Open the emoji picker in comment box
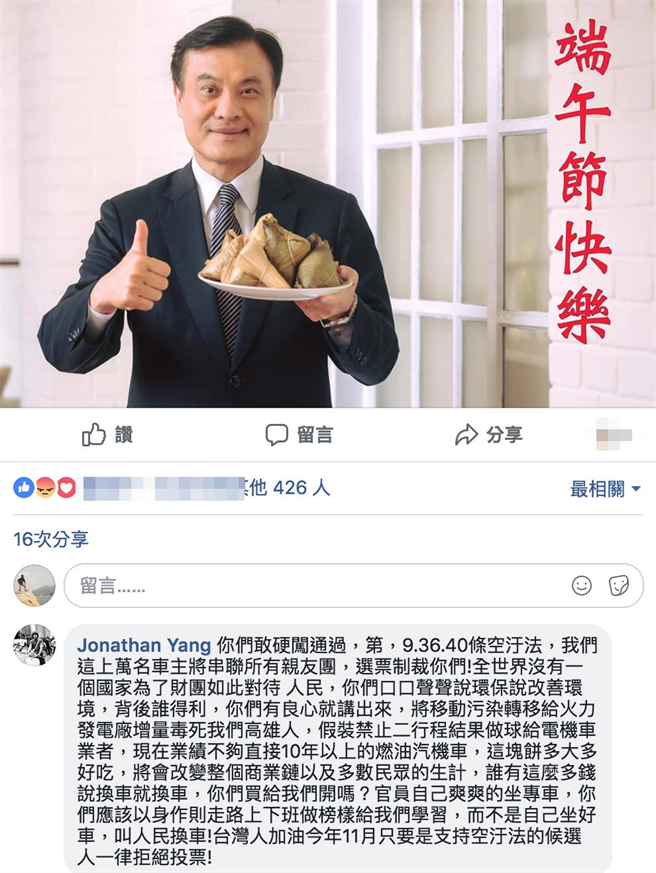Screen dimensions: 656x873 point(582,585)
